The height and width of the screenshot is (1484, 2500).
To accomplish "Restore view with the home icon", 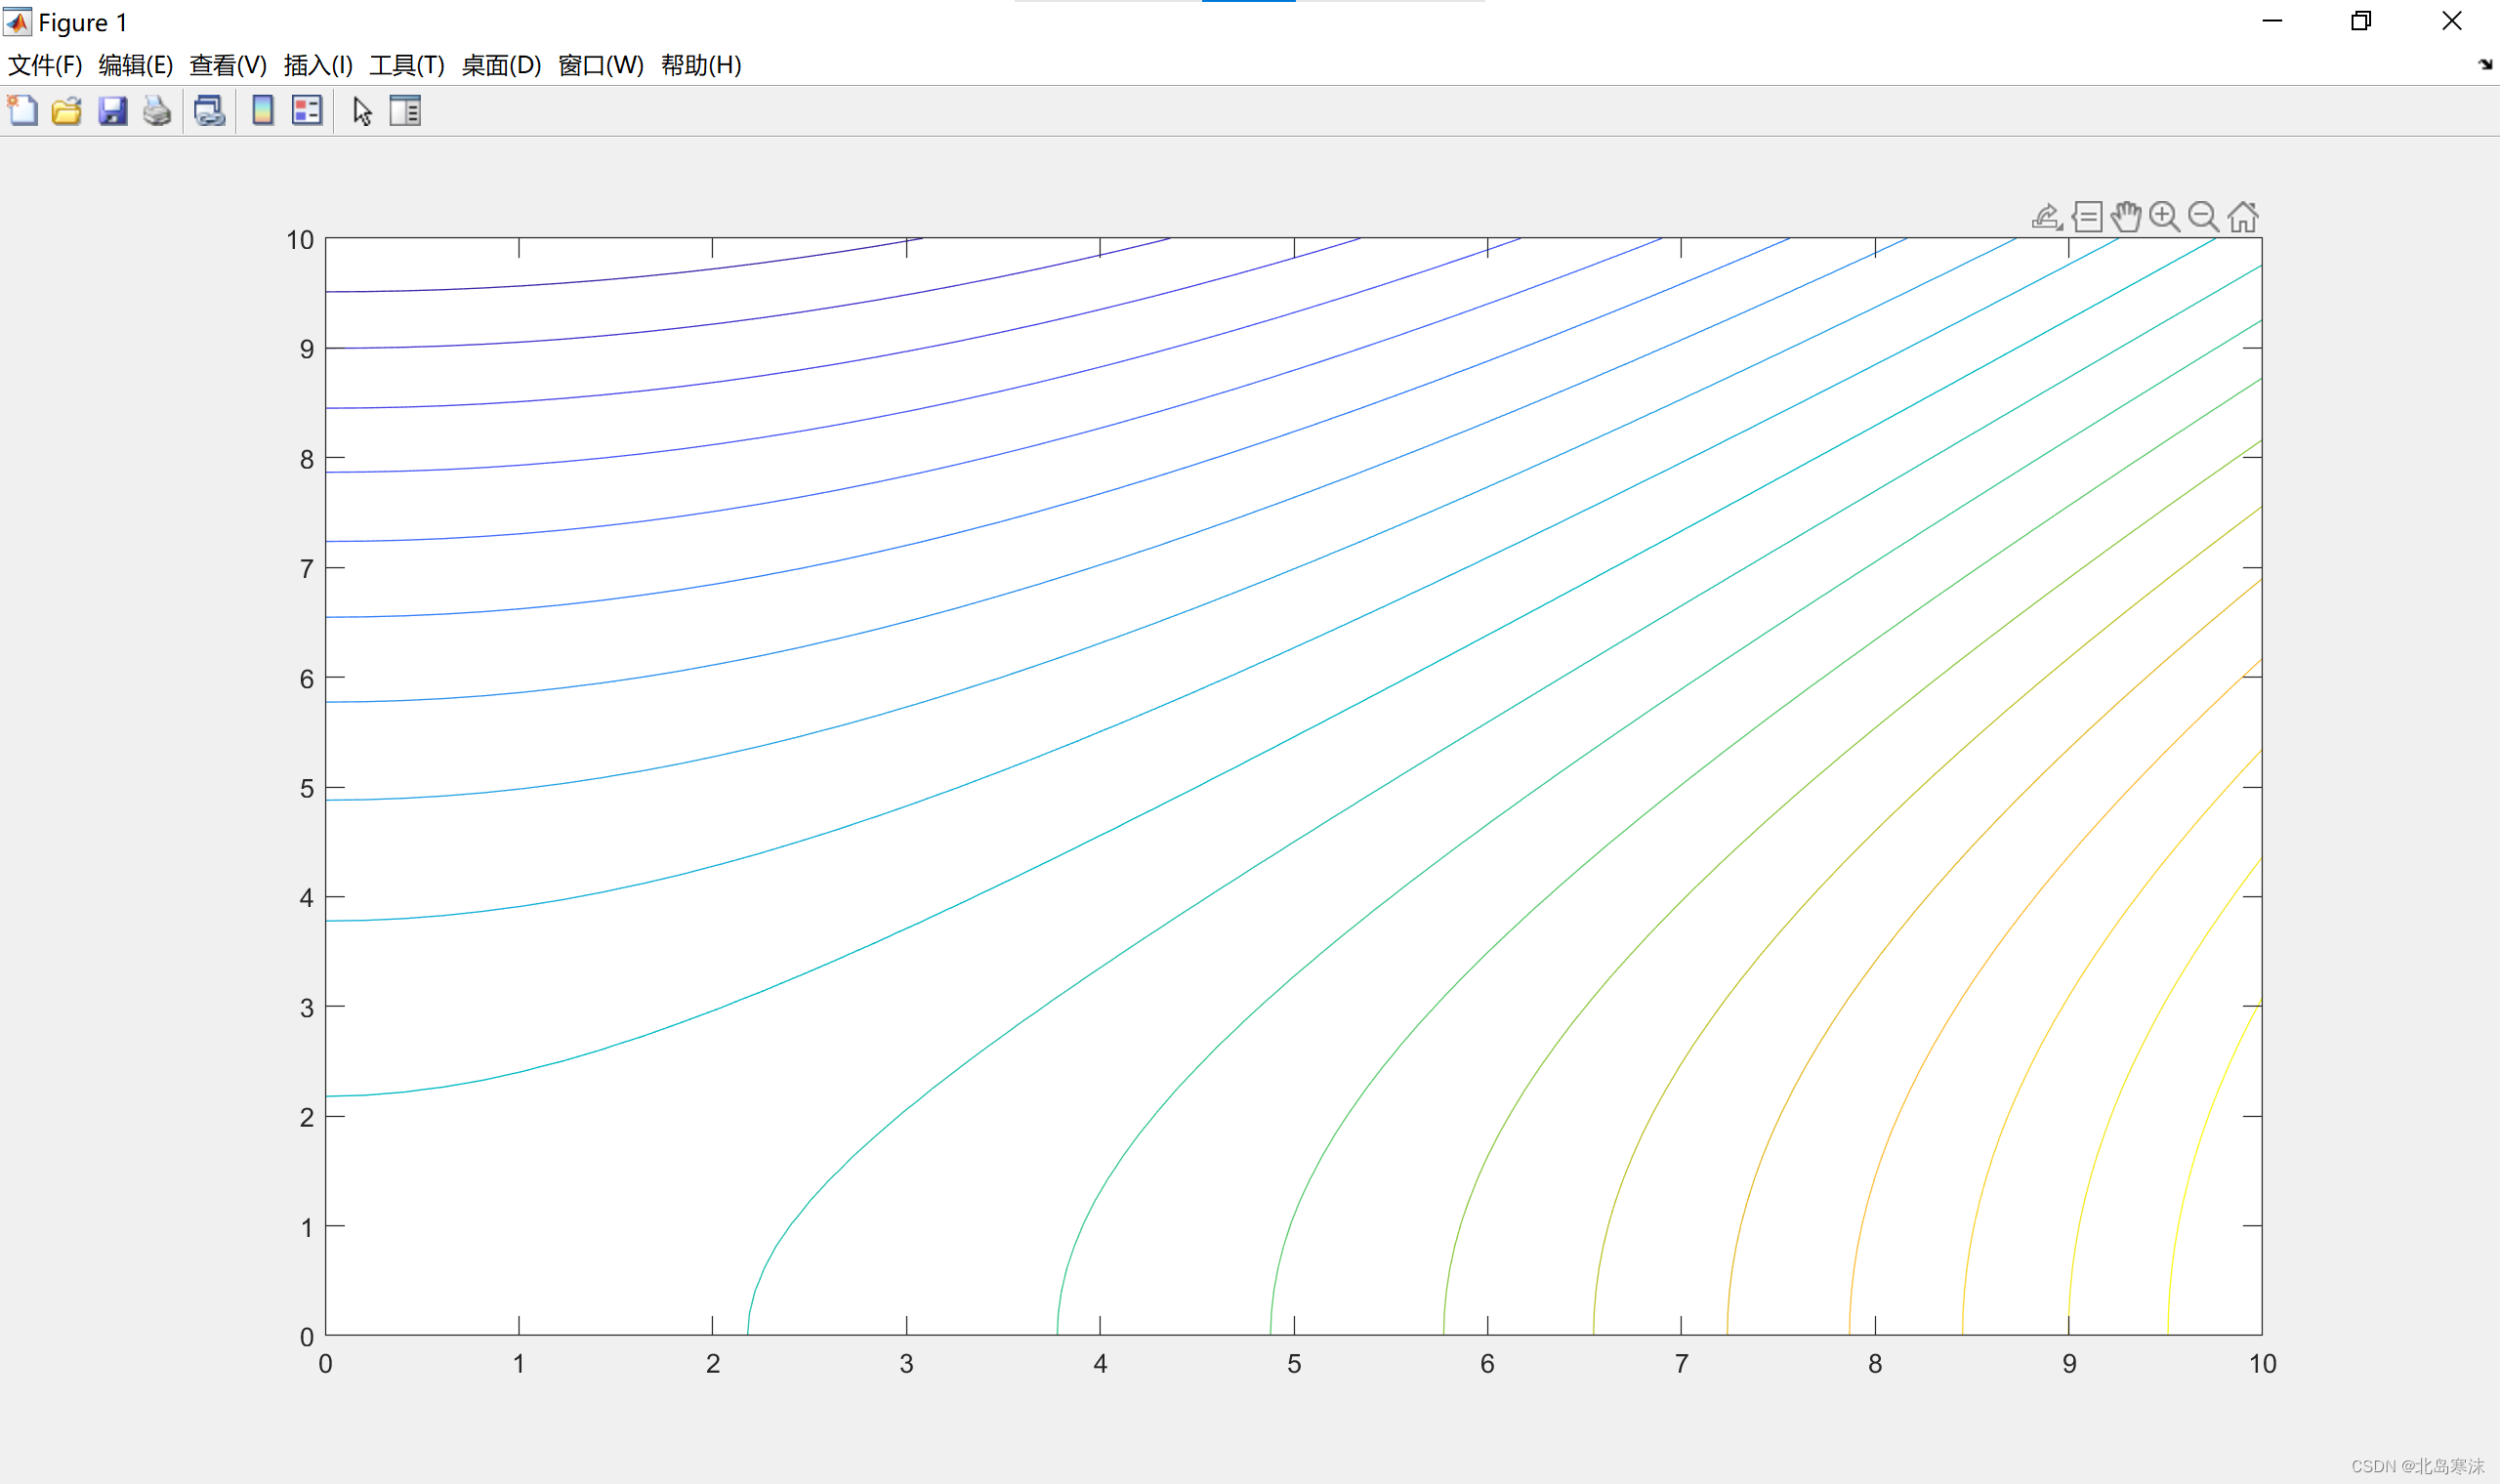I will coord(2243,216).
